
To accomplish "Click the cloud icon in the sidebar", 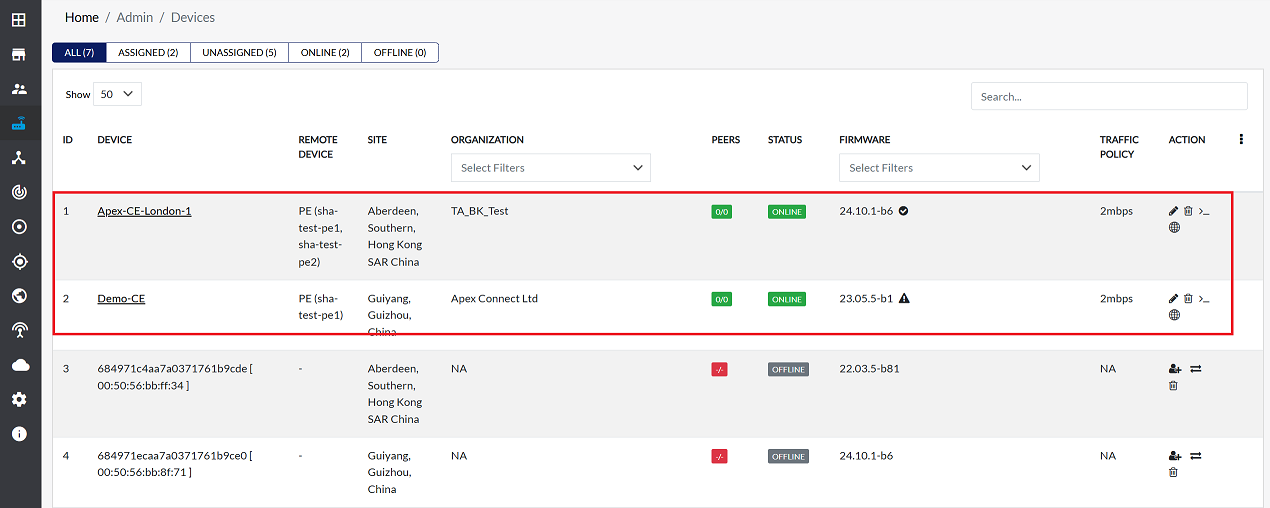I will tap(19, 365).
